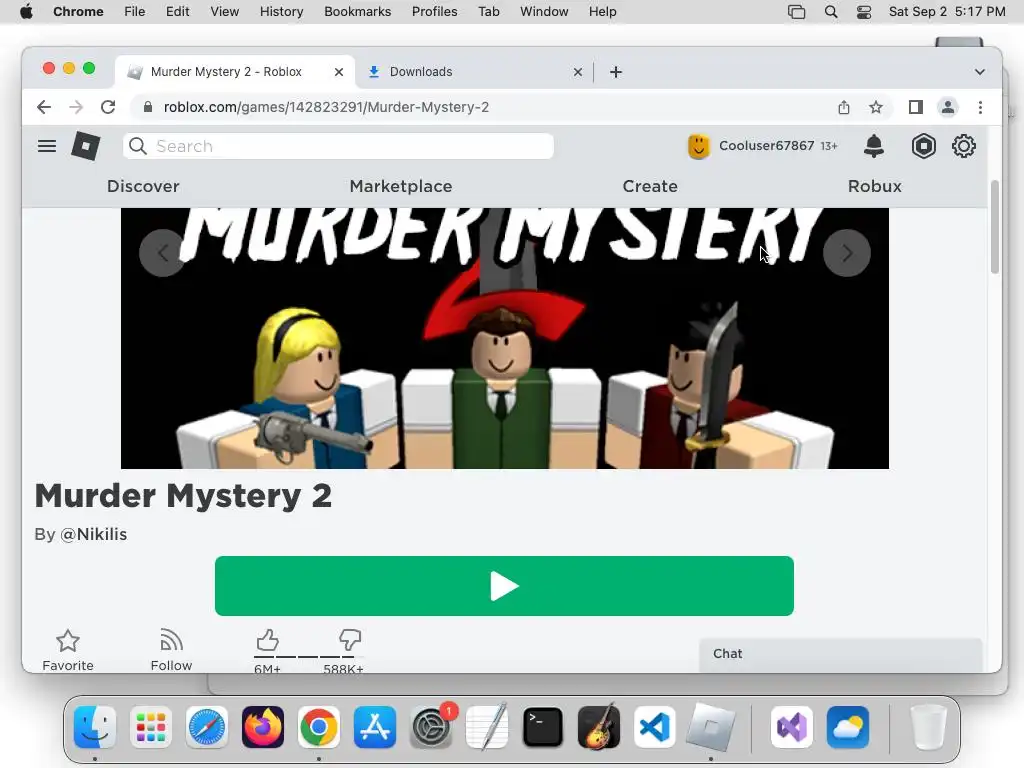Screen dimensions: 1024x768
Task: Bookmark this page with the star
Action: tap(876, 107)
